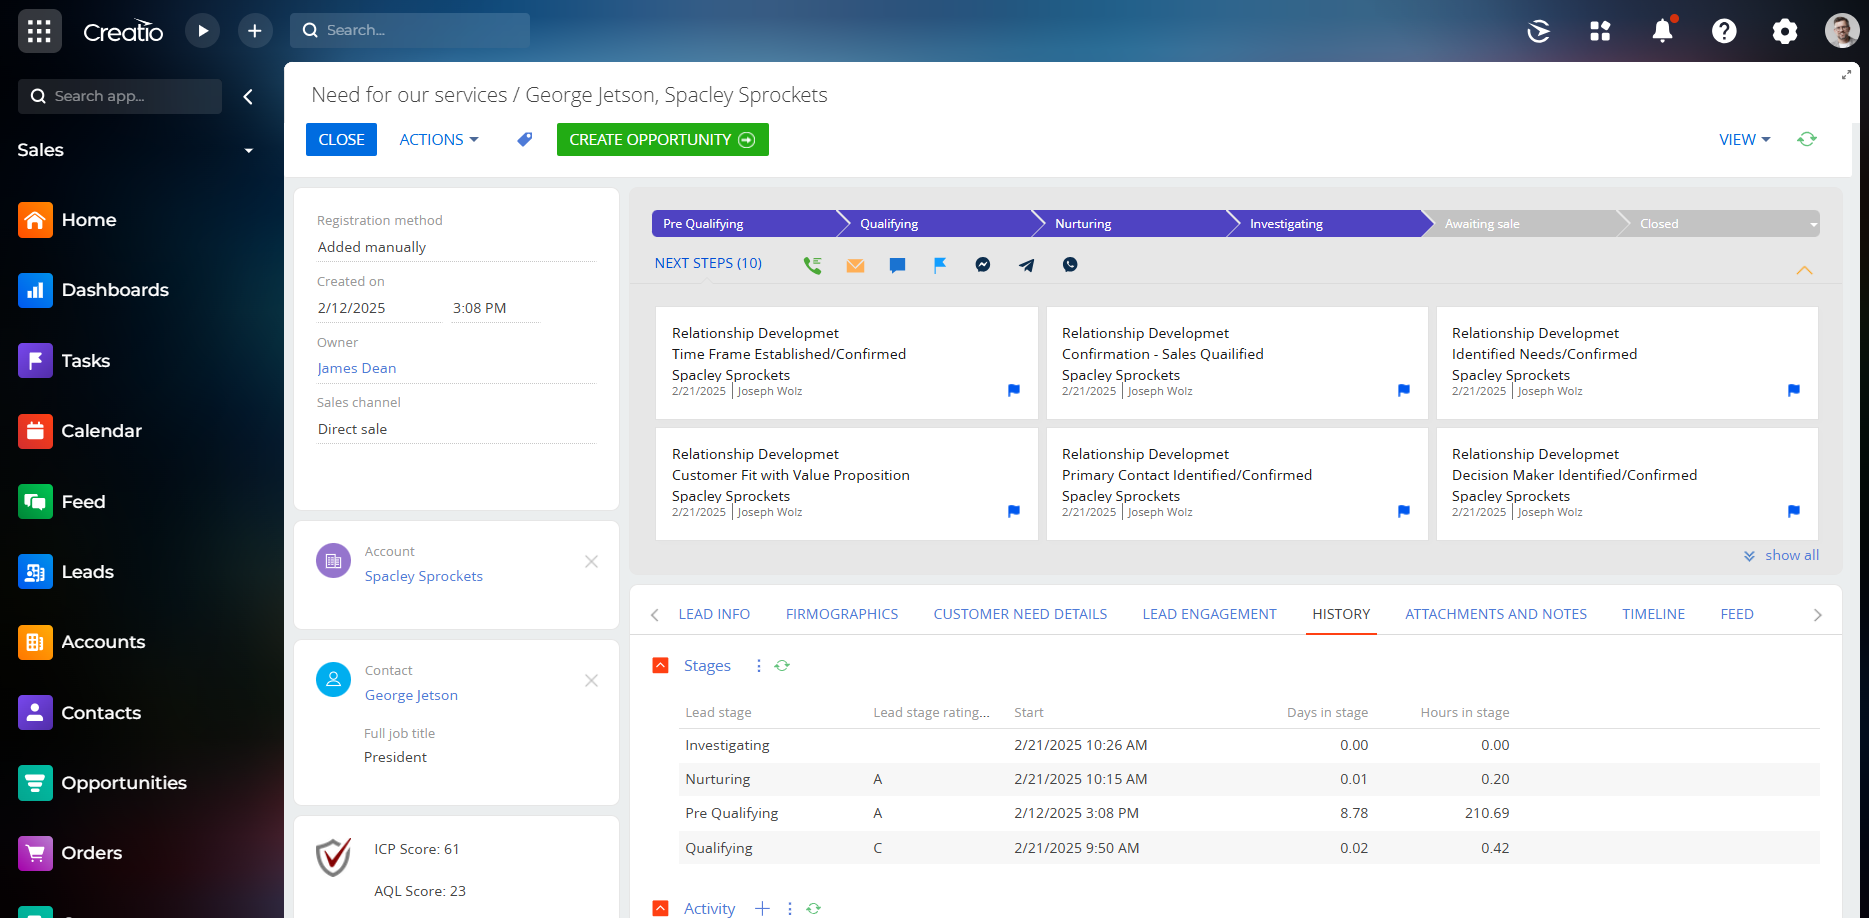Viewport: 1869px width, 918px height.
Task: Open the Closed stage dropdown arrow
Action: tap(1813, 224)
